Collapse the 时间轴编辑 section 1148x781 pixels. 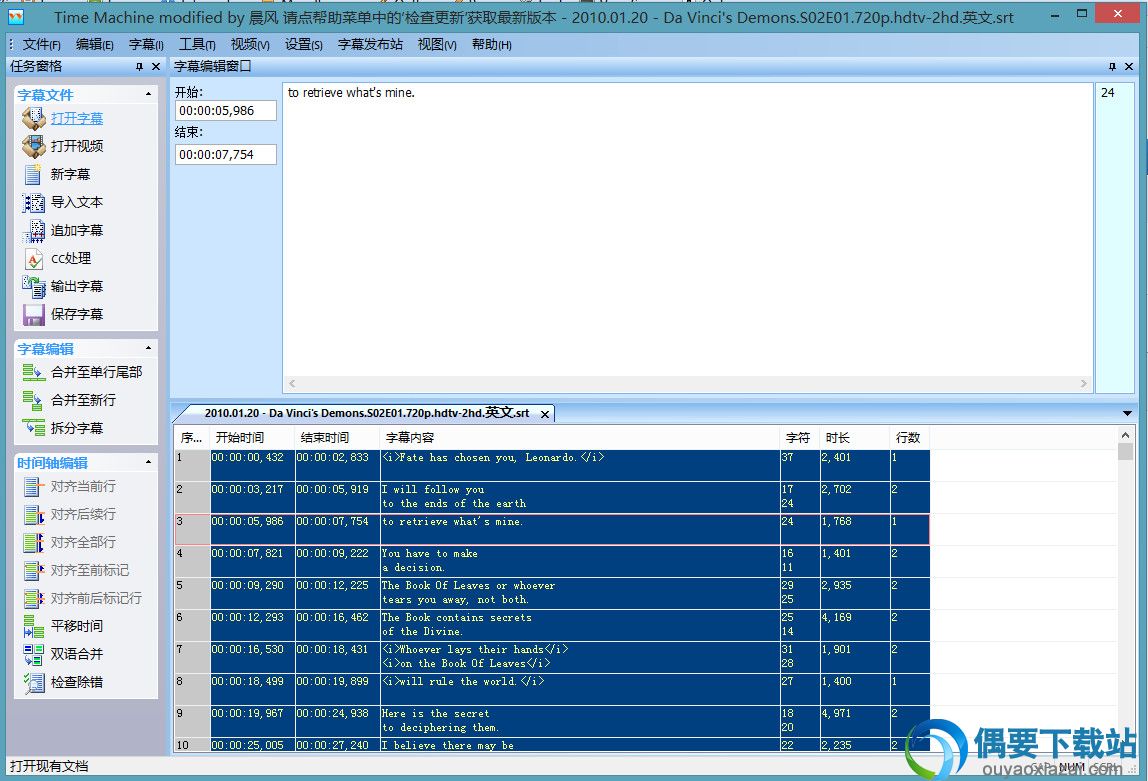tap(149, 463)
